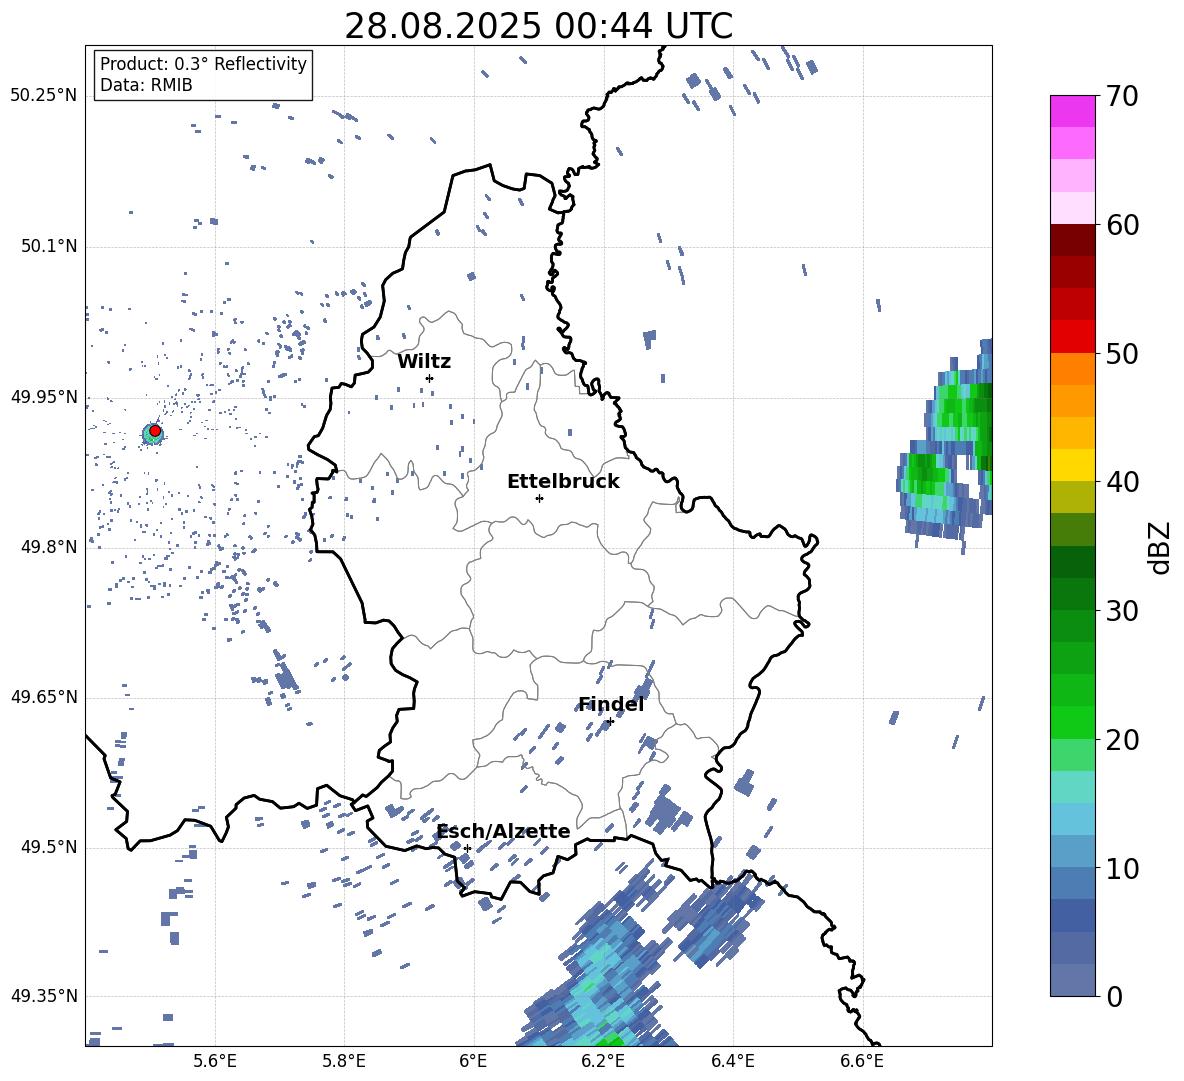Click the 60 dBZ colorbar tick label
The image size is (1184, 1081).
tap(1122, 225)
